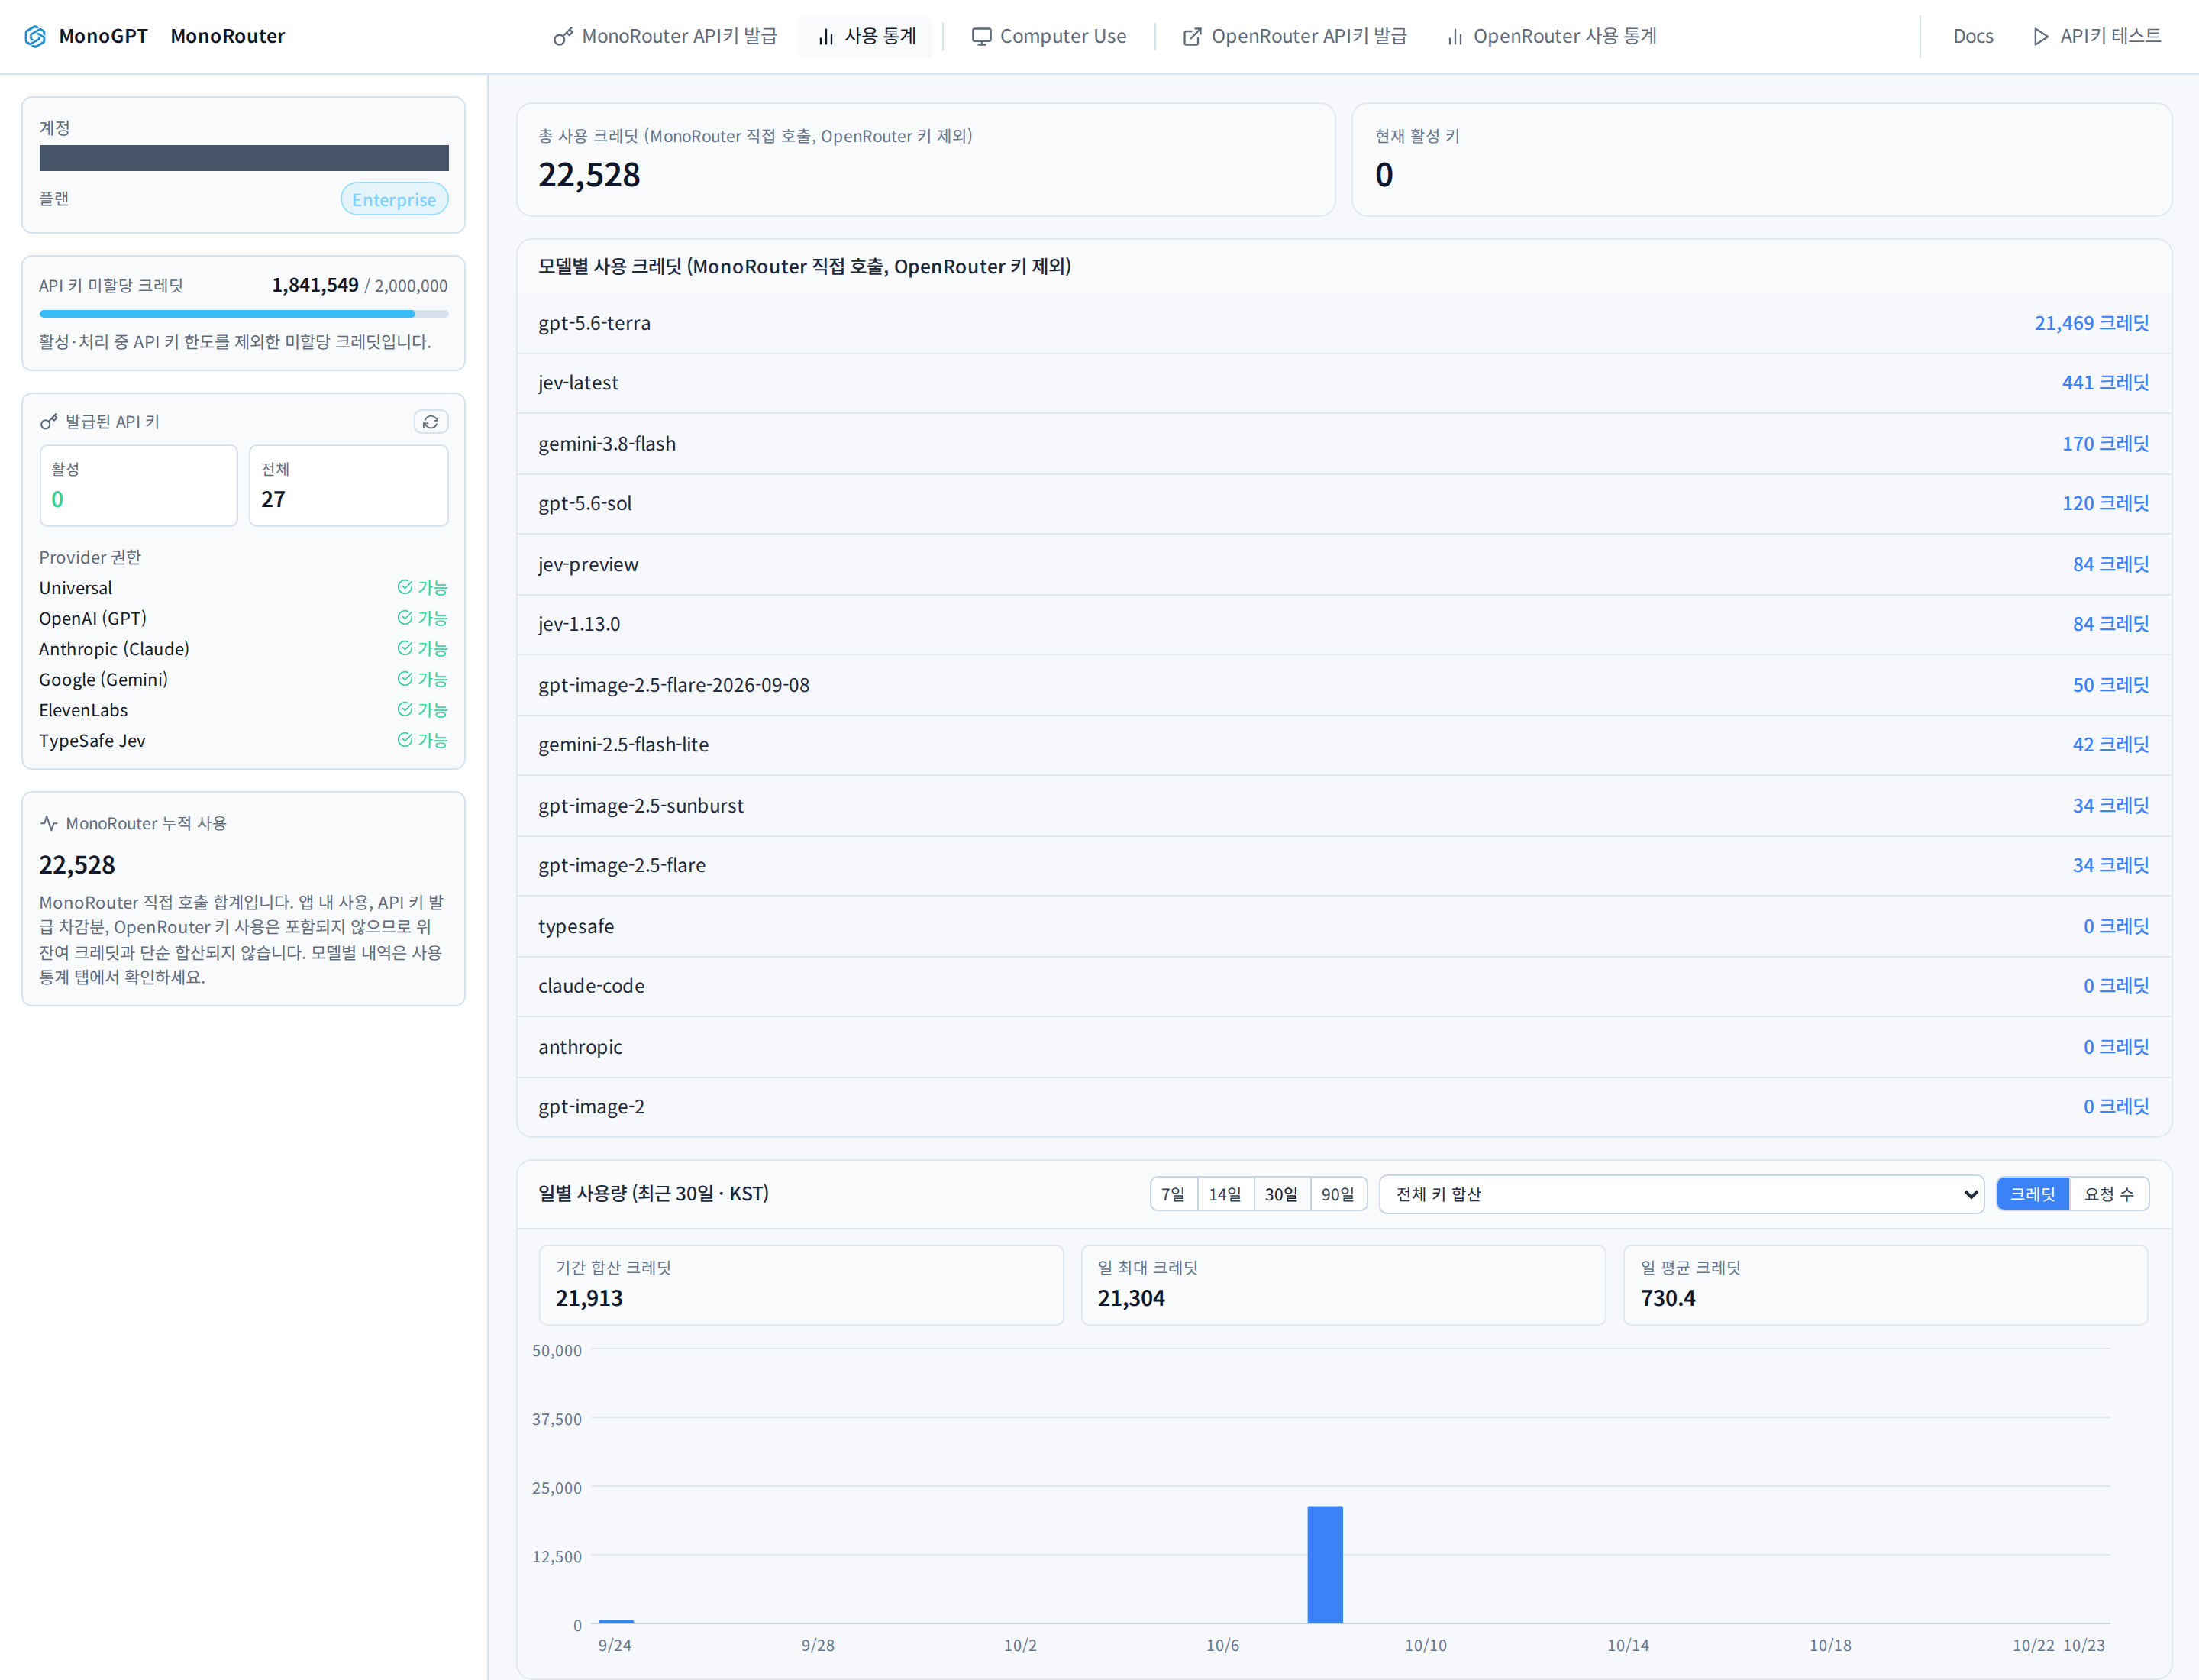The height and width of the screenshot is (1680, 2199).
Task: Open the API키 테스트 link
Action: (x=2097, y=37)
